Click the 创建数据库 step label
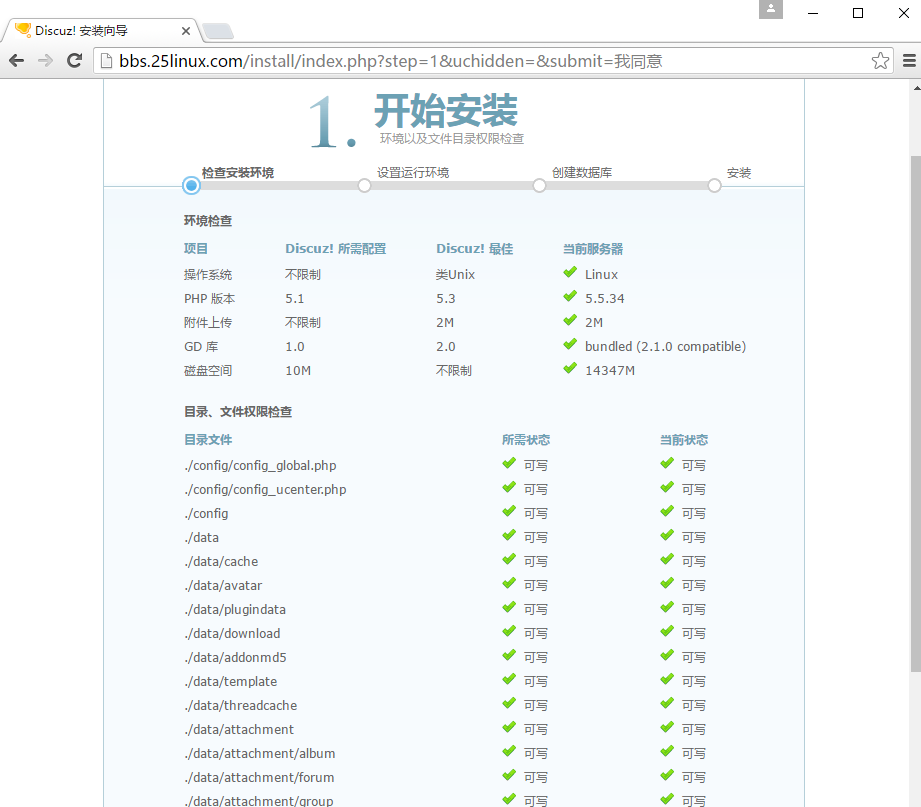This screenshot has height=807, width=921. tap(582, 173)
